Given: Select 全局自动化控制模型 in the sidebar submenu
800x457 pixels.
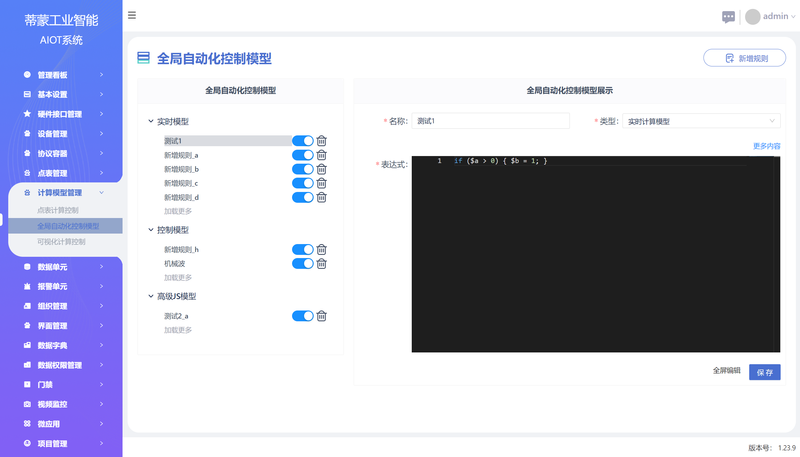Looking at the screenshot, I should (x=65, y=226).
